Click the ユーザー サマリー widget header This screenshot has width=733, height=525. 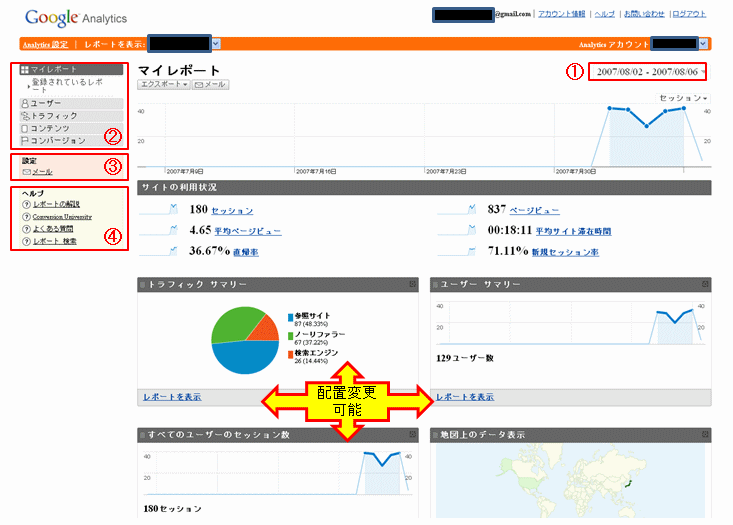571,284
